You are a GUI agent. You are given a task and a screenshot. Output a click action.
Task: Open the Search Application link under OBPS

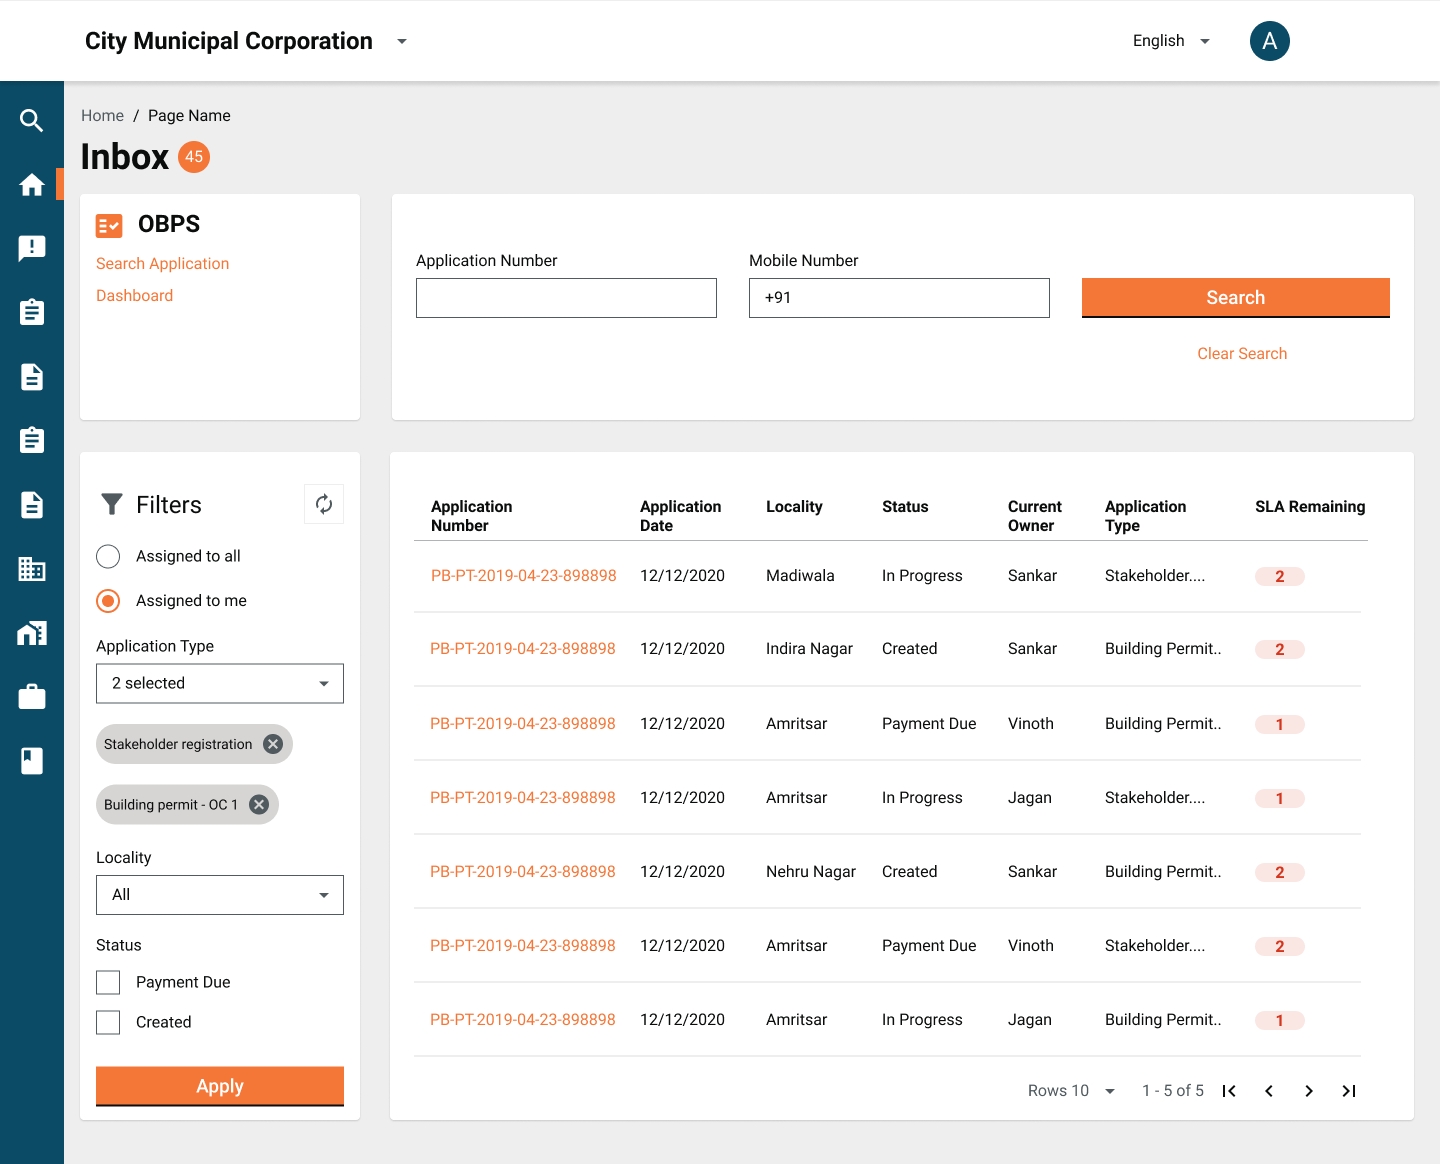pos(162,264)
